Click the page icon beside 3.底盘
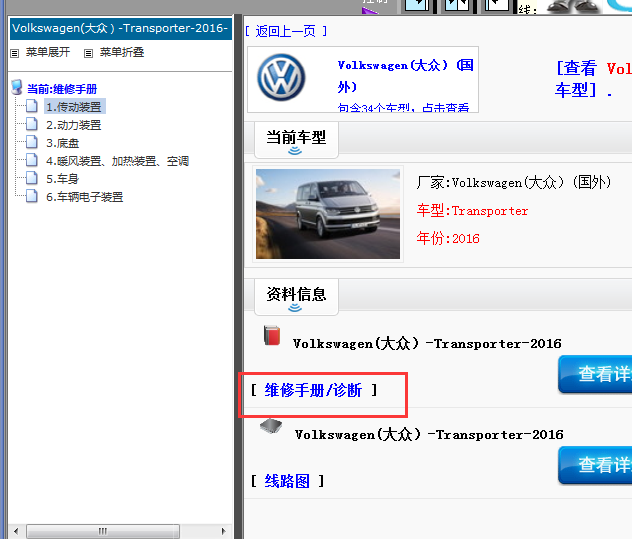Screen dimensions: 632x539 32,142
